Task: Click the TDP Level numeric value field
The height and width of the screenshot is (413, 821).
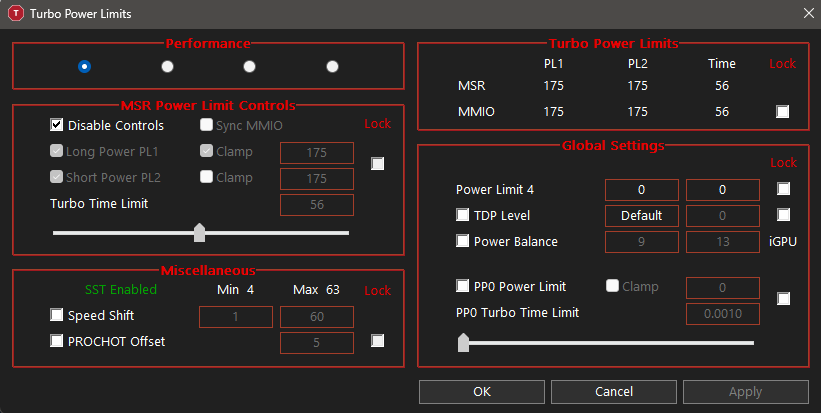Action: (x=723, y=216)
